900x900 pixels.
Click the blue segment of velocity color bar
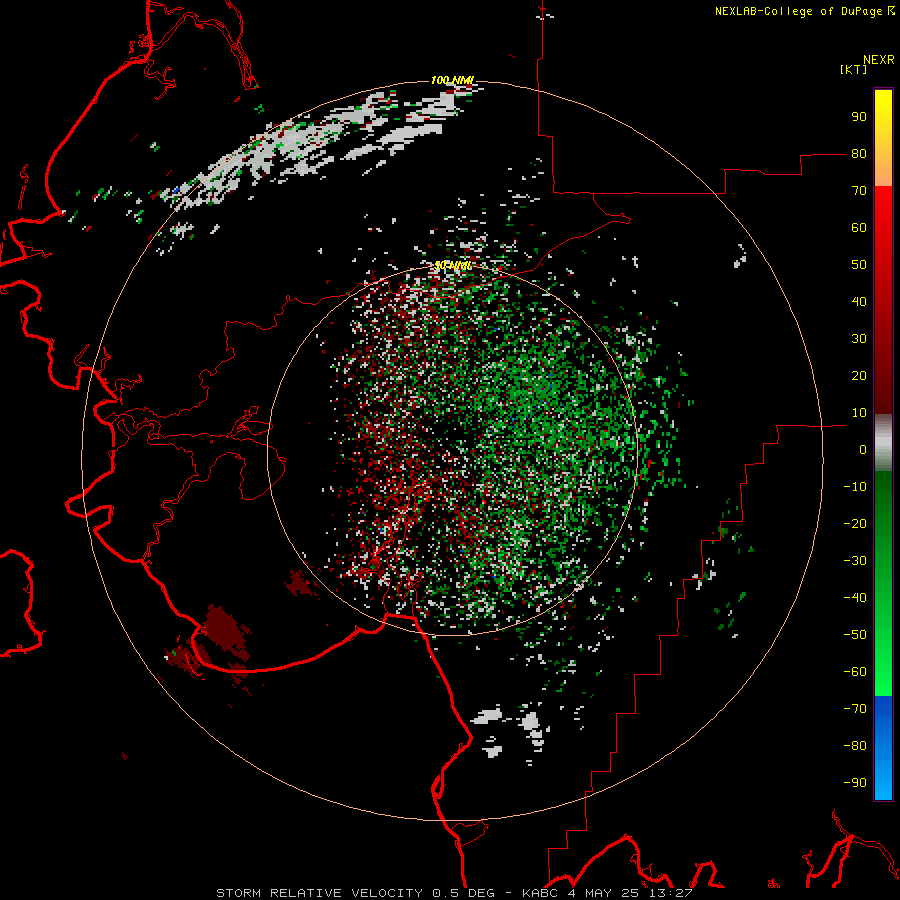[x=883, y=747]
